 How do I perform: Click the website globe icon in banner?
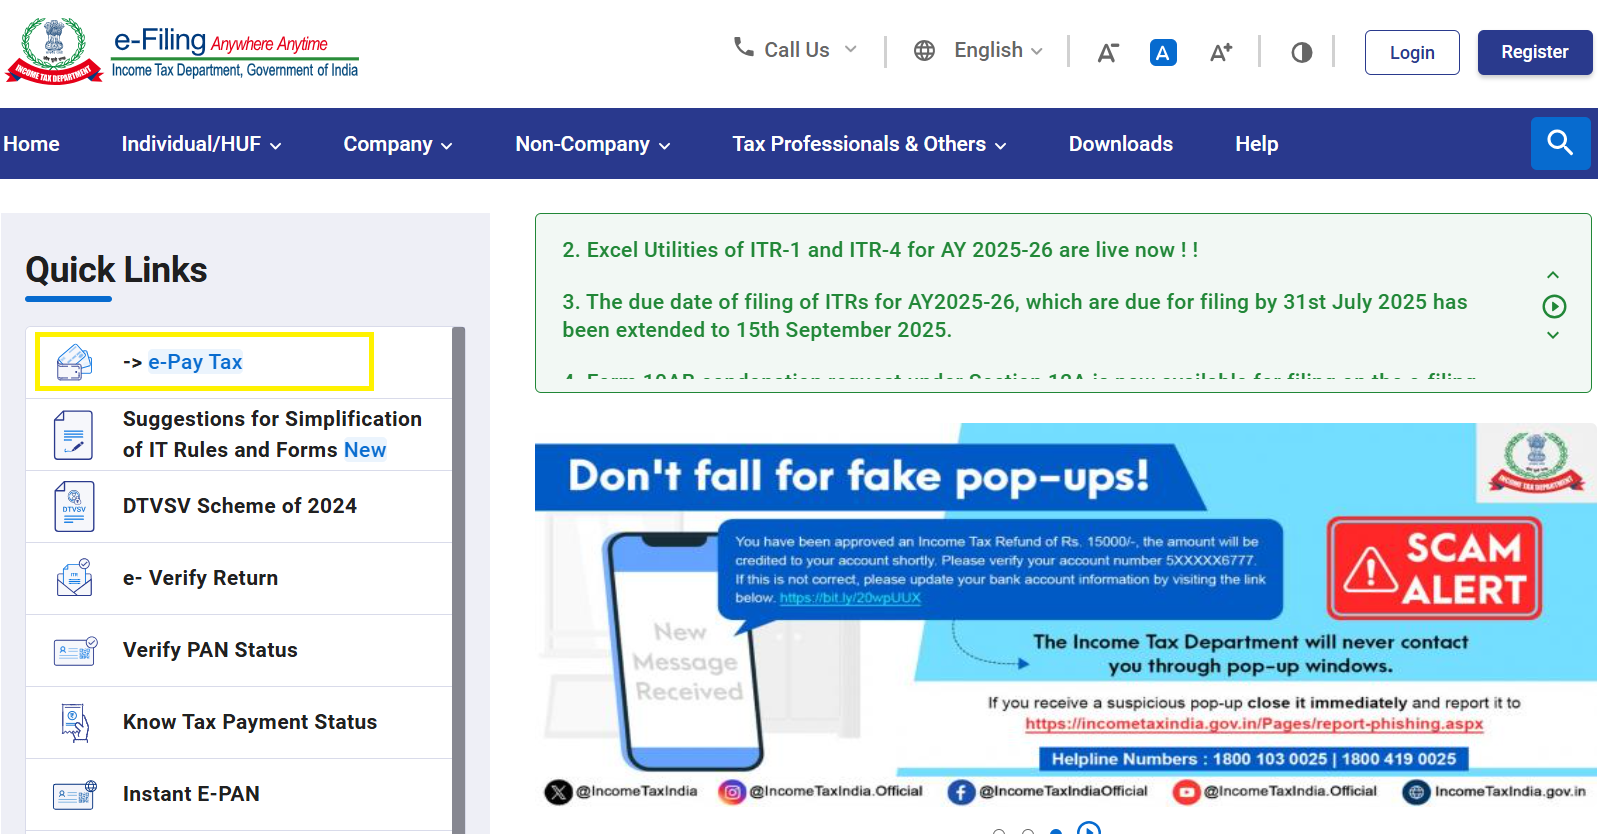pyautogui.click(x=1416, y=792)
